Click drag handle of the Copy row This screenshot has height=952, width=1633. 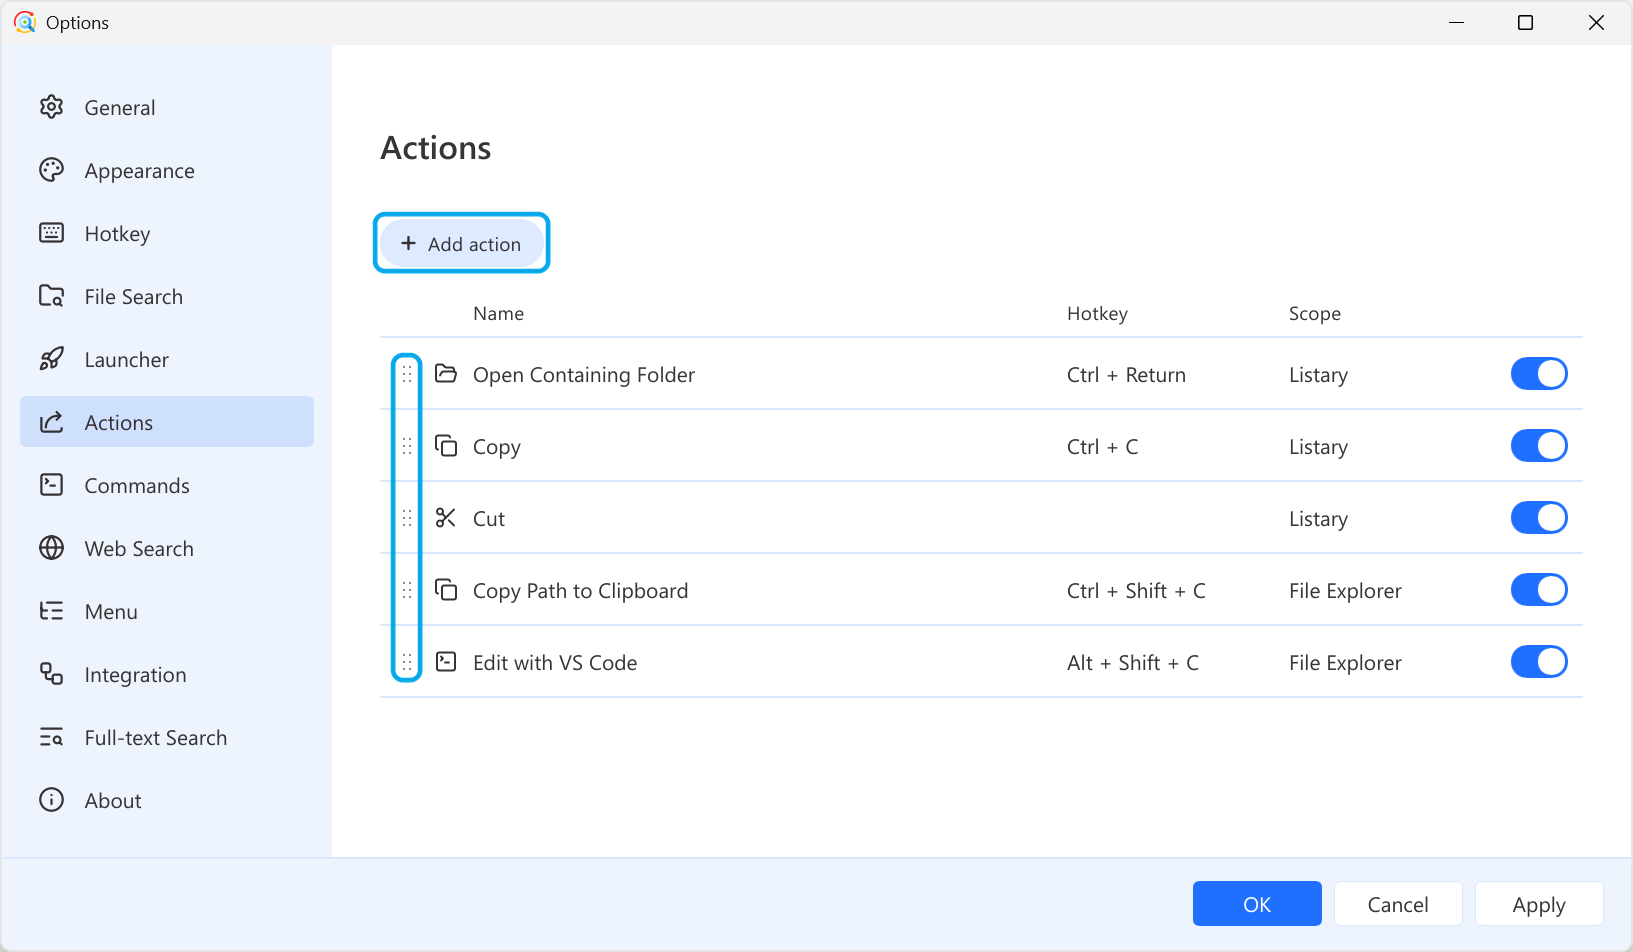click(407, 446)
